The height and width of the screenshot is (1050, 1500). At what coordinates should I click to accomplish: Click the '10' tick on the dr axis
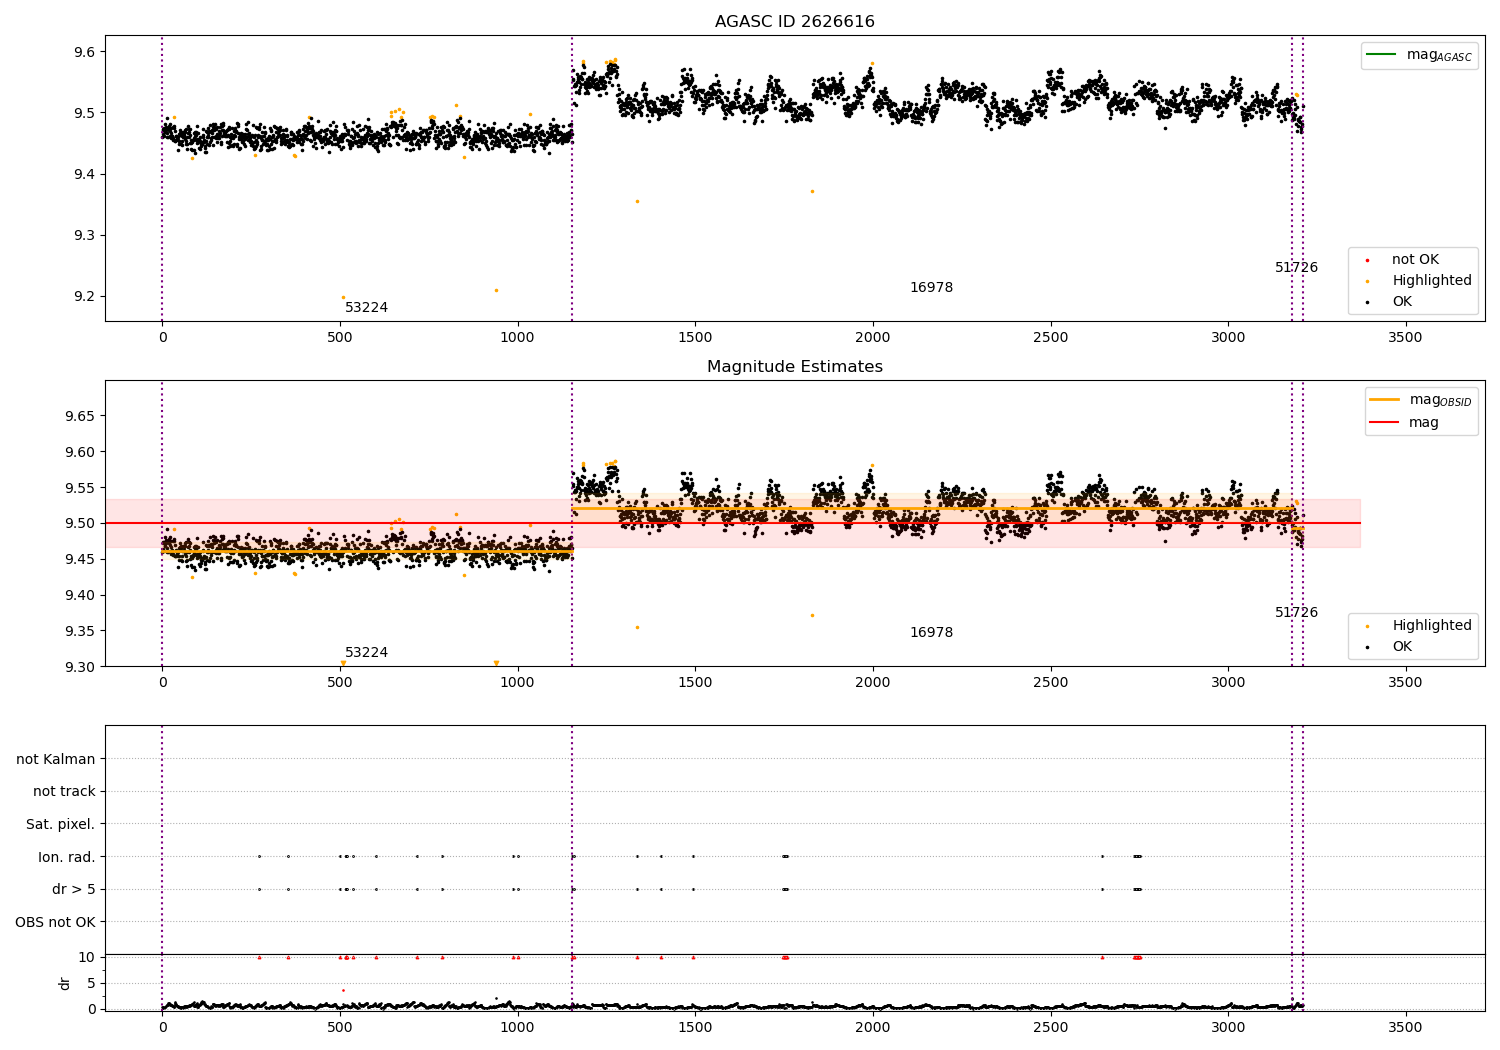tap(87, 957)
